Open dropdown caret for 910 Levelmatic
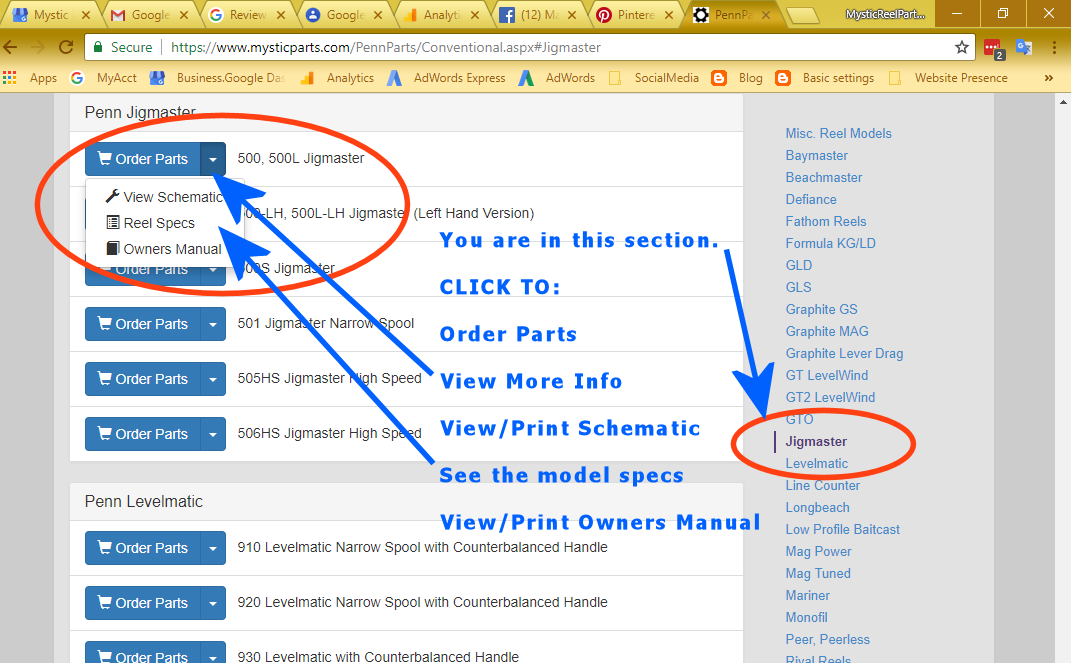Screen dimensions: 1071x663 click(x=213, y=548)
